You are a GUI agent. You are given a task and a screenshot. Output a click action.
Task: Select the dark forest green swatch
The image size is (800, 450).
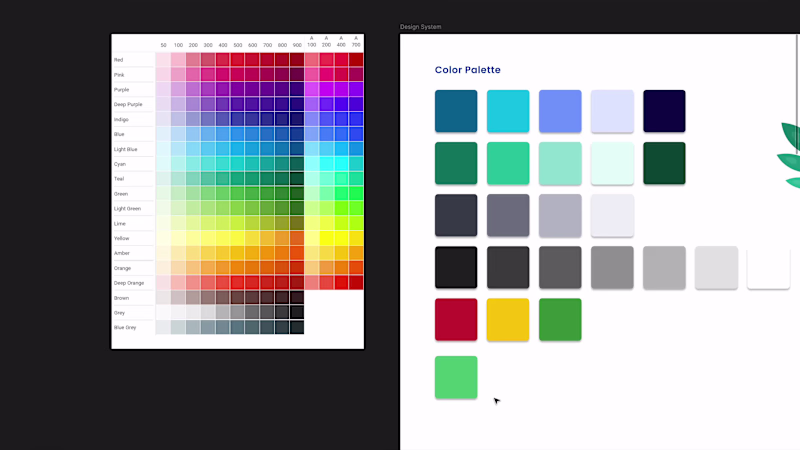click(664, 163)
